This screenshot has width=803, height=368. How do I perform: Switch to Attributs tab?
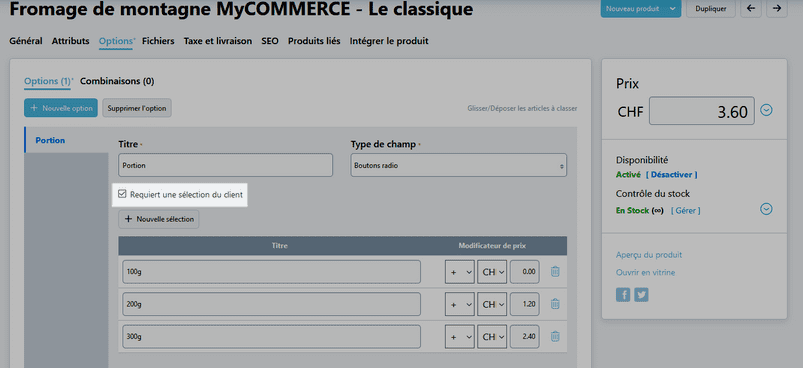[70, 41]
